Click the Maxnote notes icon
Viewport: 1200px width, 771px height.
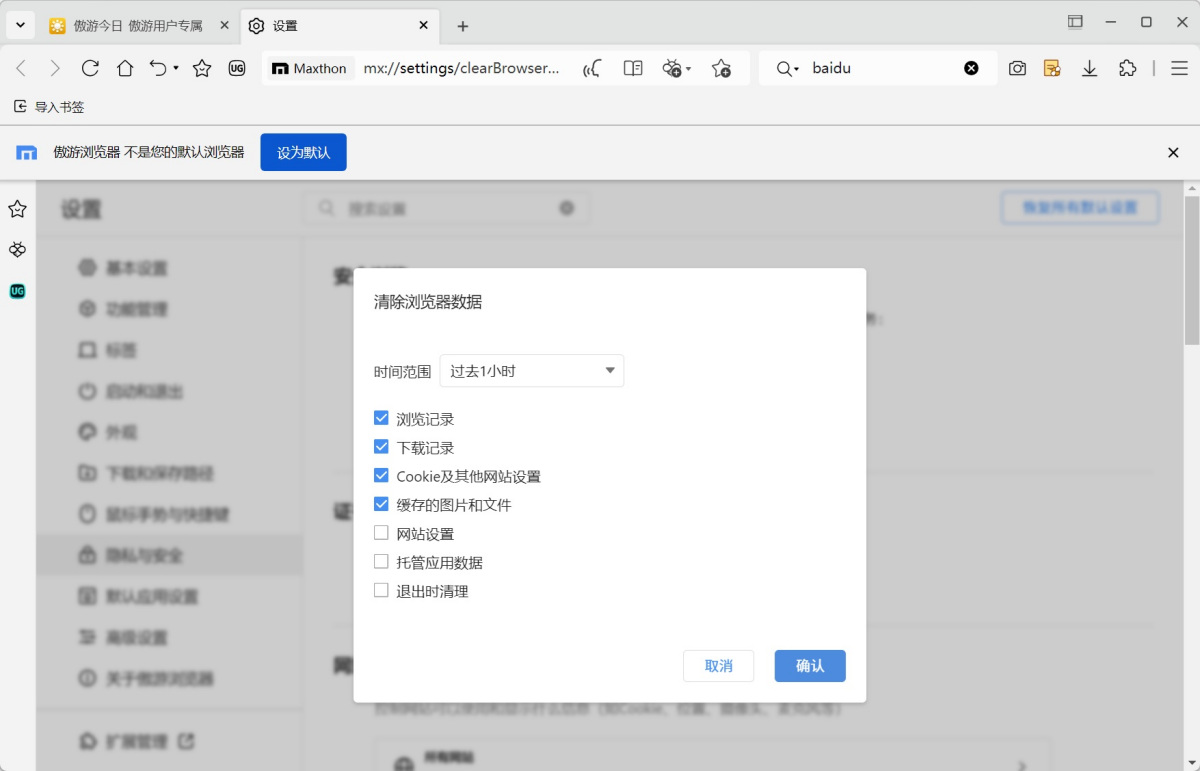pyautogui.click(x=1052, y=68)
